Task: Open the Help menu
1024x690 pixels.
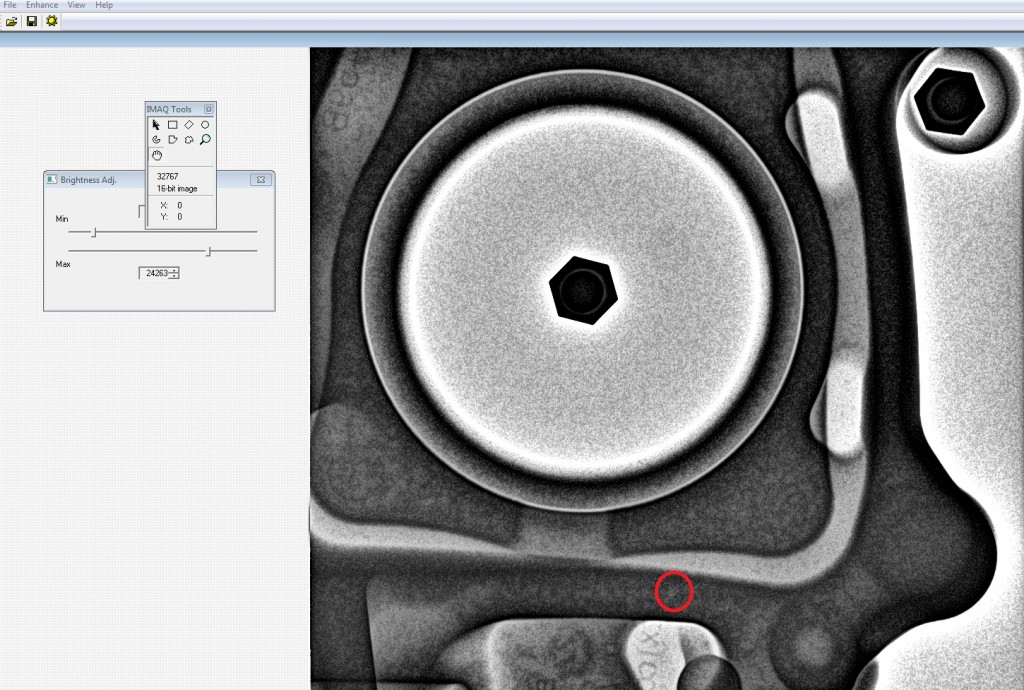Action: [104, 5]
